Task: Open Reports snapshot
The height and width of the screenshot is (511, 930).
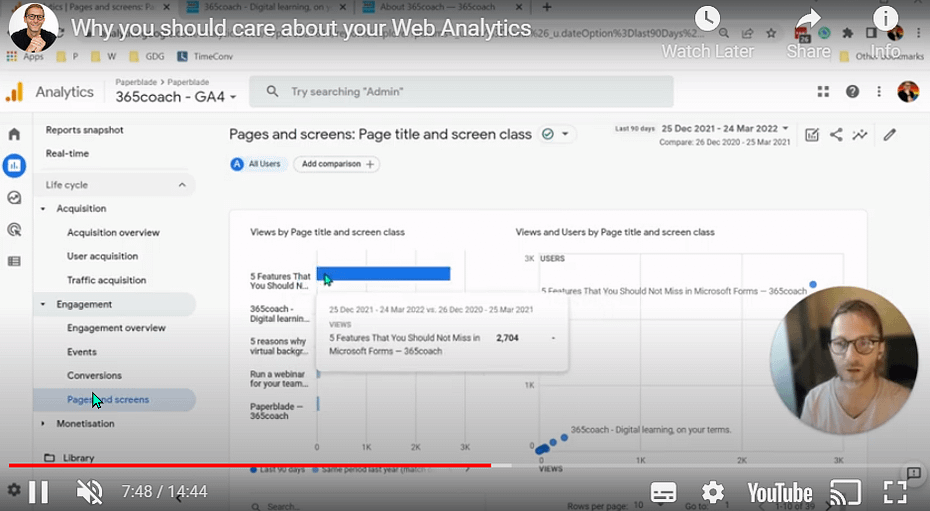Action: pos(84,130)
